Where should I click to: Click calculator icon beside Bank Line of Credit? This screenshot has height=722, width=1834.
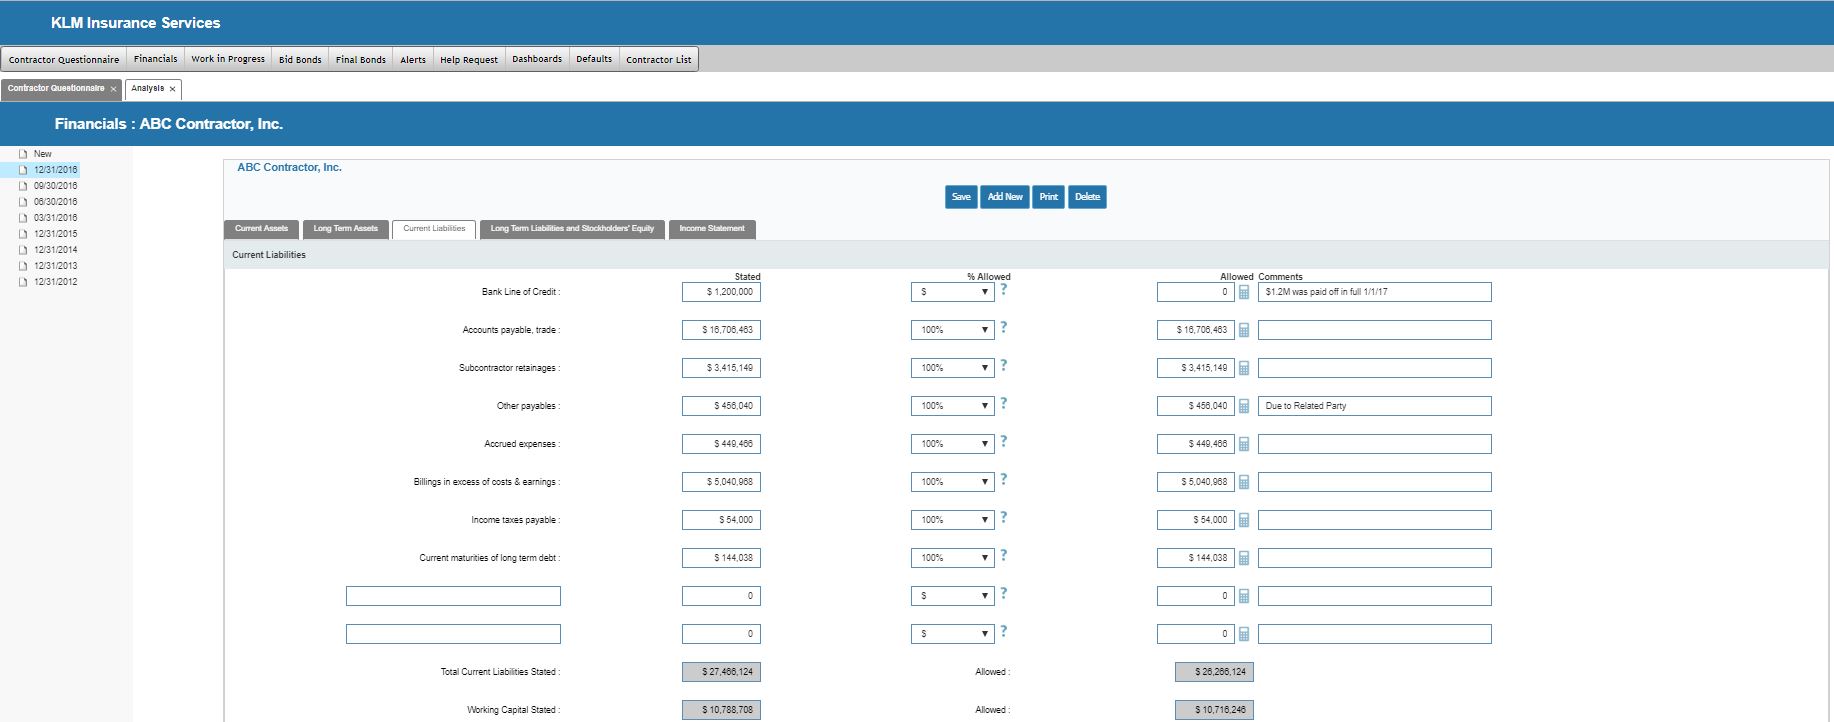point(1244,293)
